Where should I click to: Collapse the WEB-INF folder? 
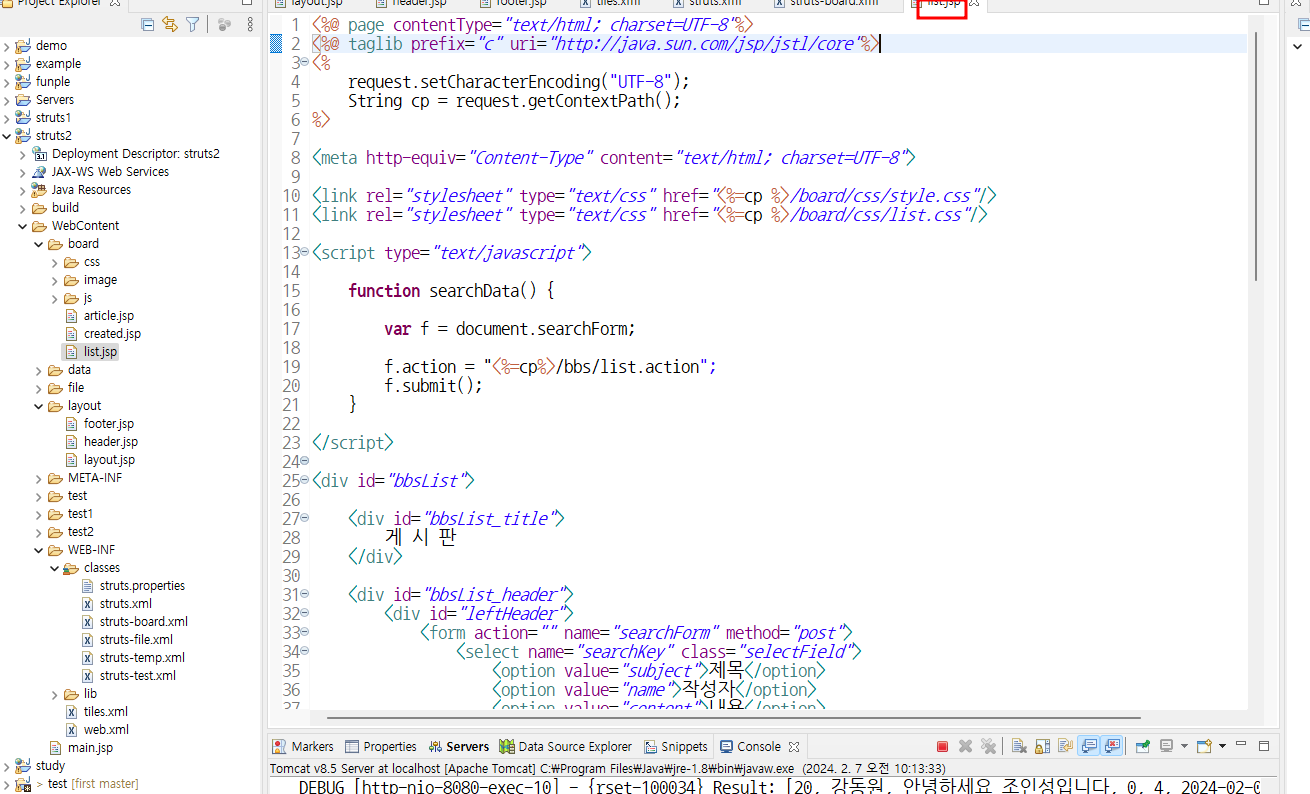pyautogui.click(x=39, y=550)
